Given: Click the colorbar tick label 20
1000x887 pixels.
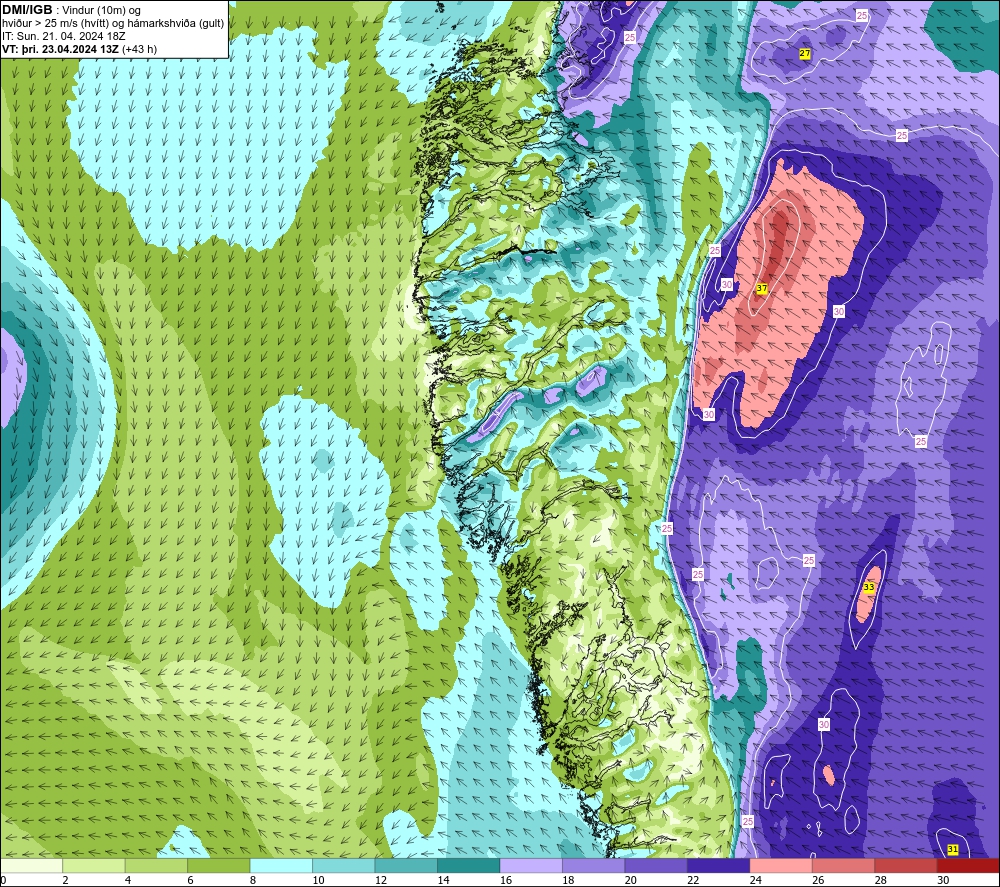Looking at the screenshot, I should [631, 880].
